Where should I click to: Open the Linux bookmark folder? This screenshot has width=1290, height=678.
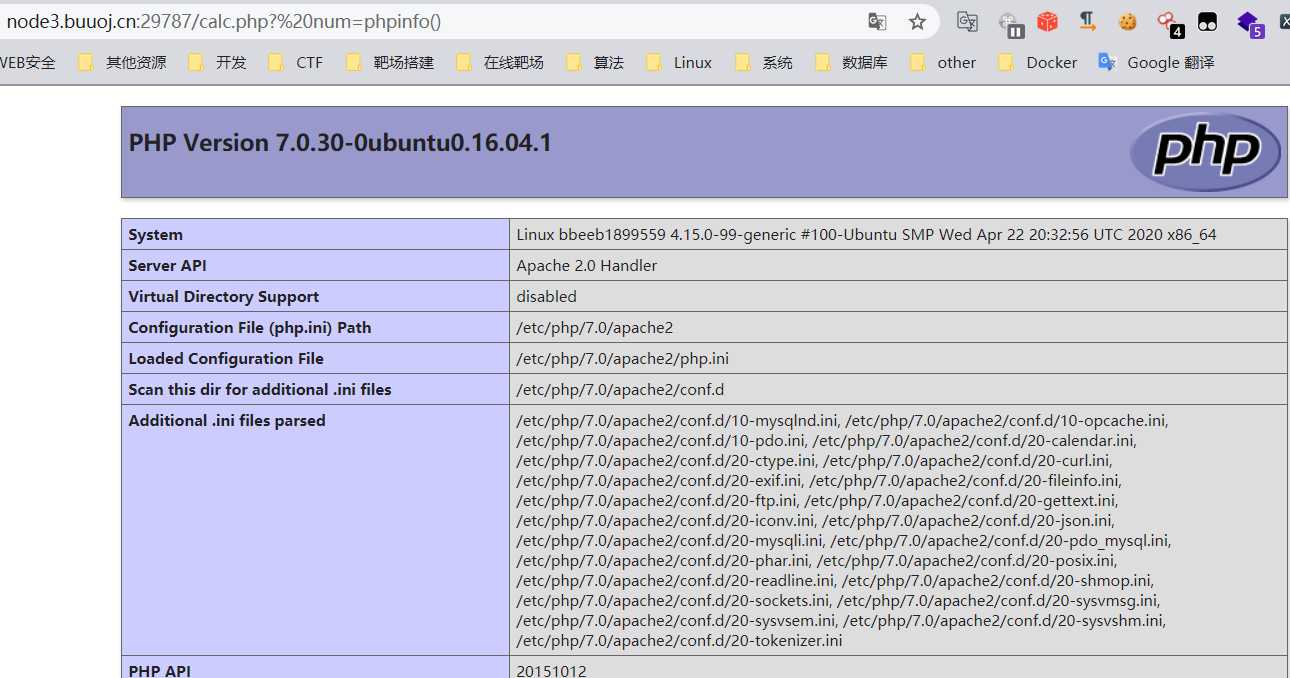click(679, 62)
